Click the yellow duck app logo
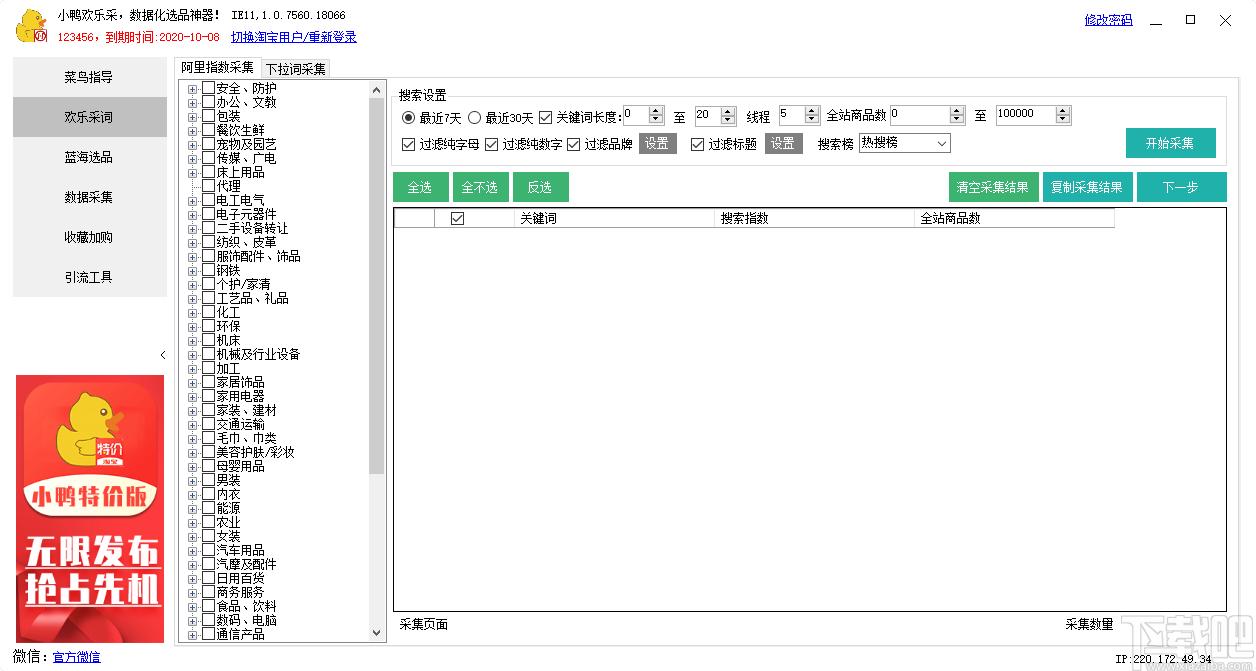This screenshot has height=671, width=1256. 30,26
